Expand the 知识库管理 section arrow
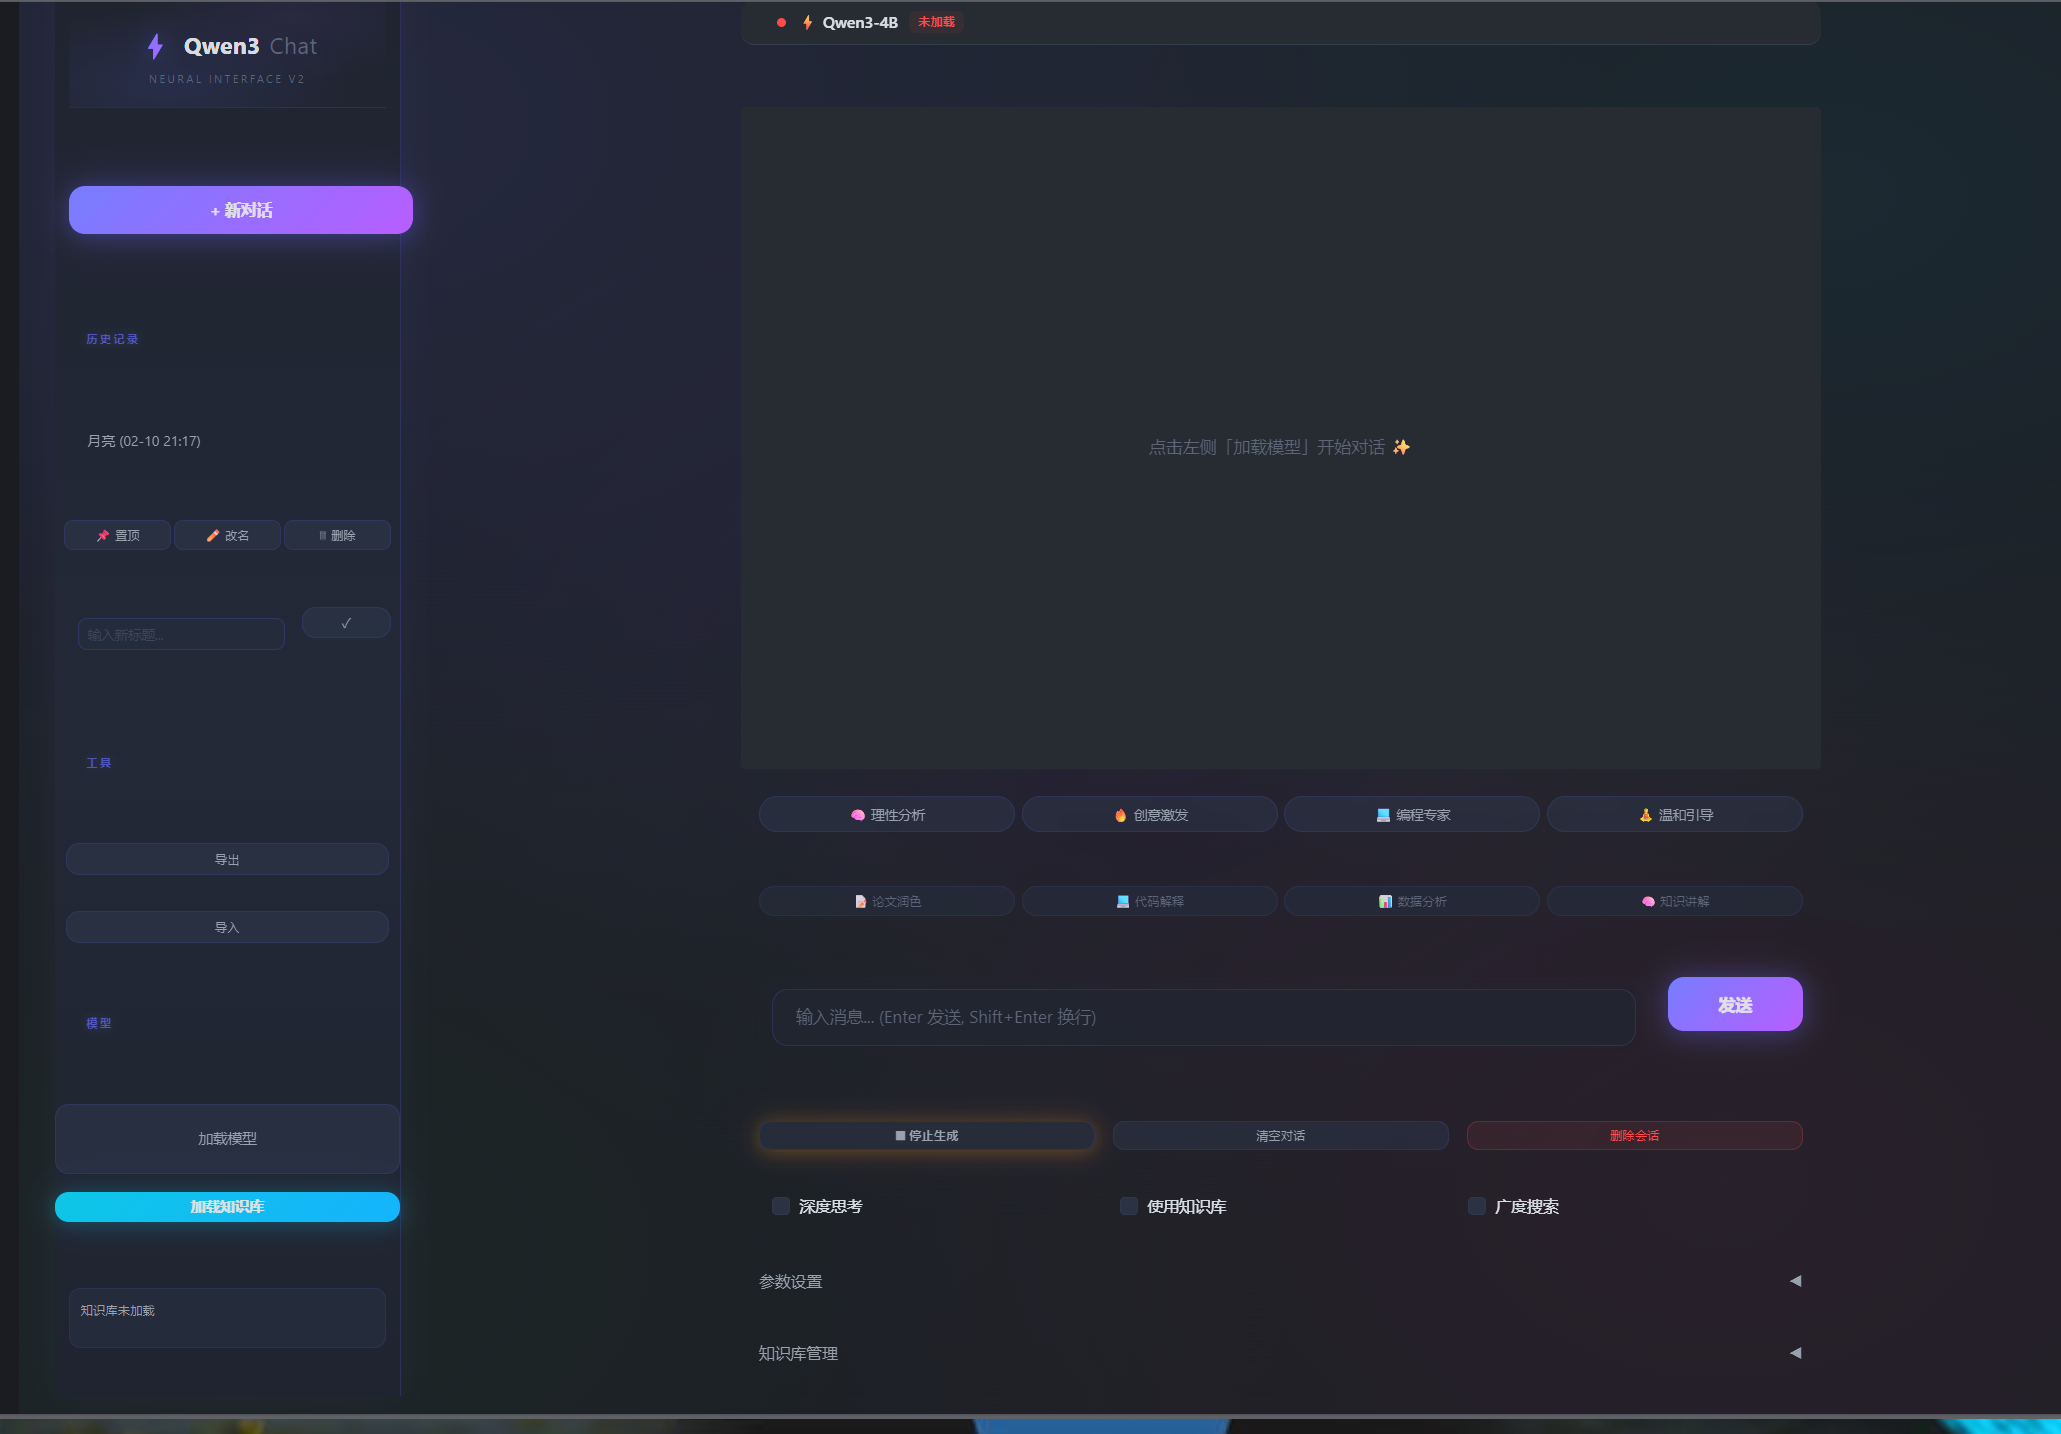 click(x=1795, y=1353)
